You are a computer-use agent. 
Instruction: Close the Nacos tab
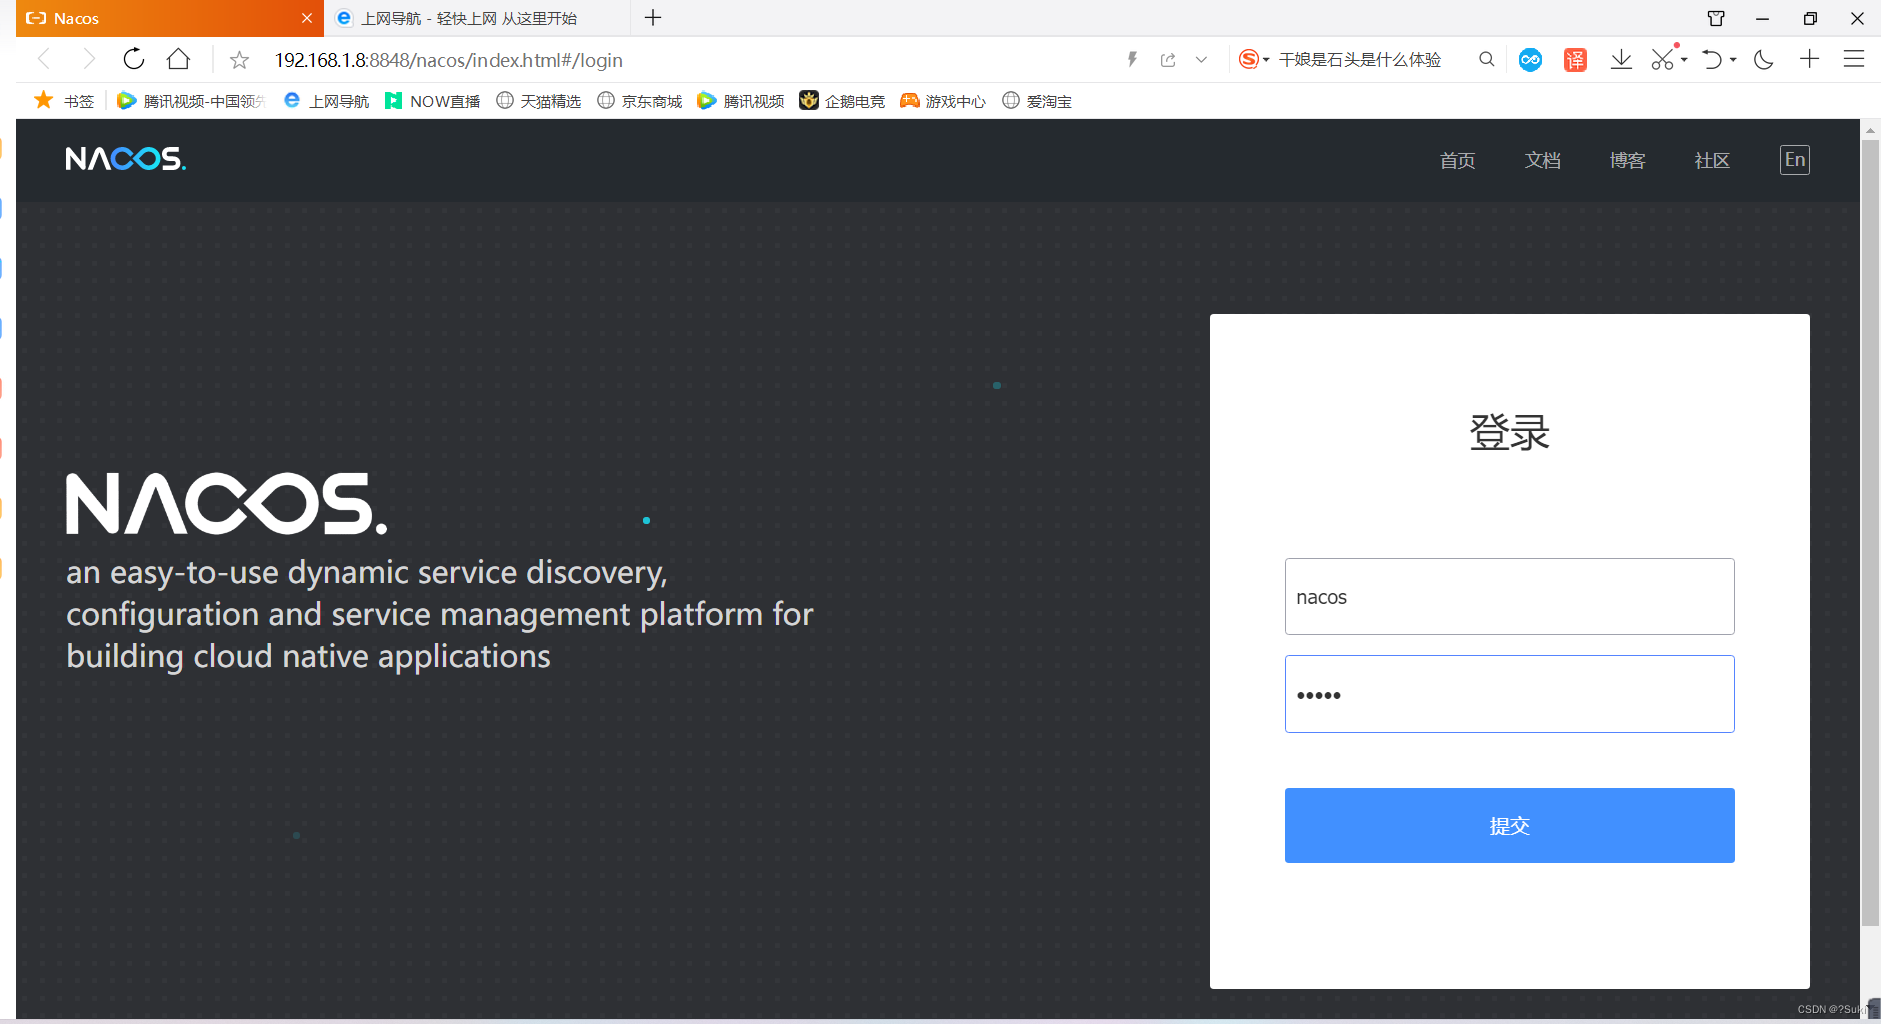(307, 18)
